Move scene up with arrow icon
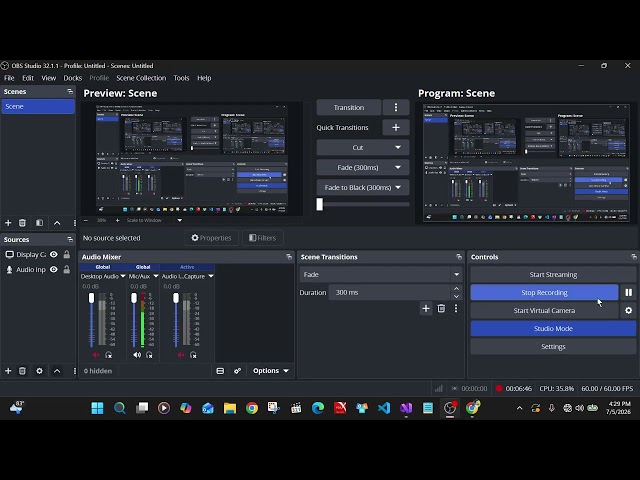Screen dimensions: 640x480 (57, 223)
